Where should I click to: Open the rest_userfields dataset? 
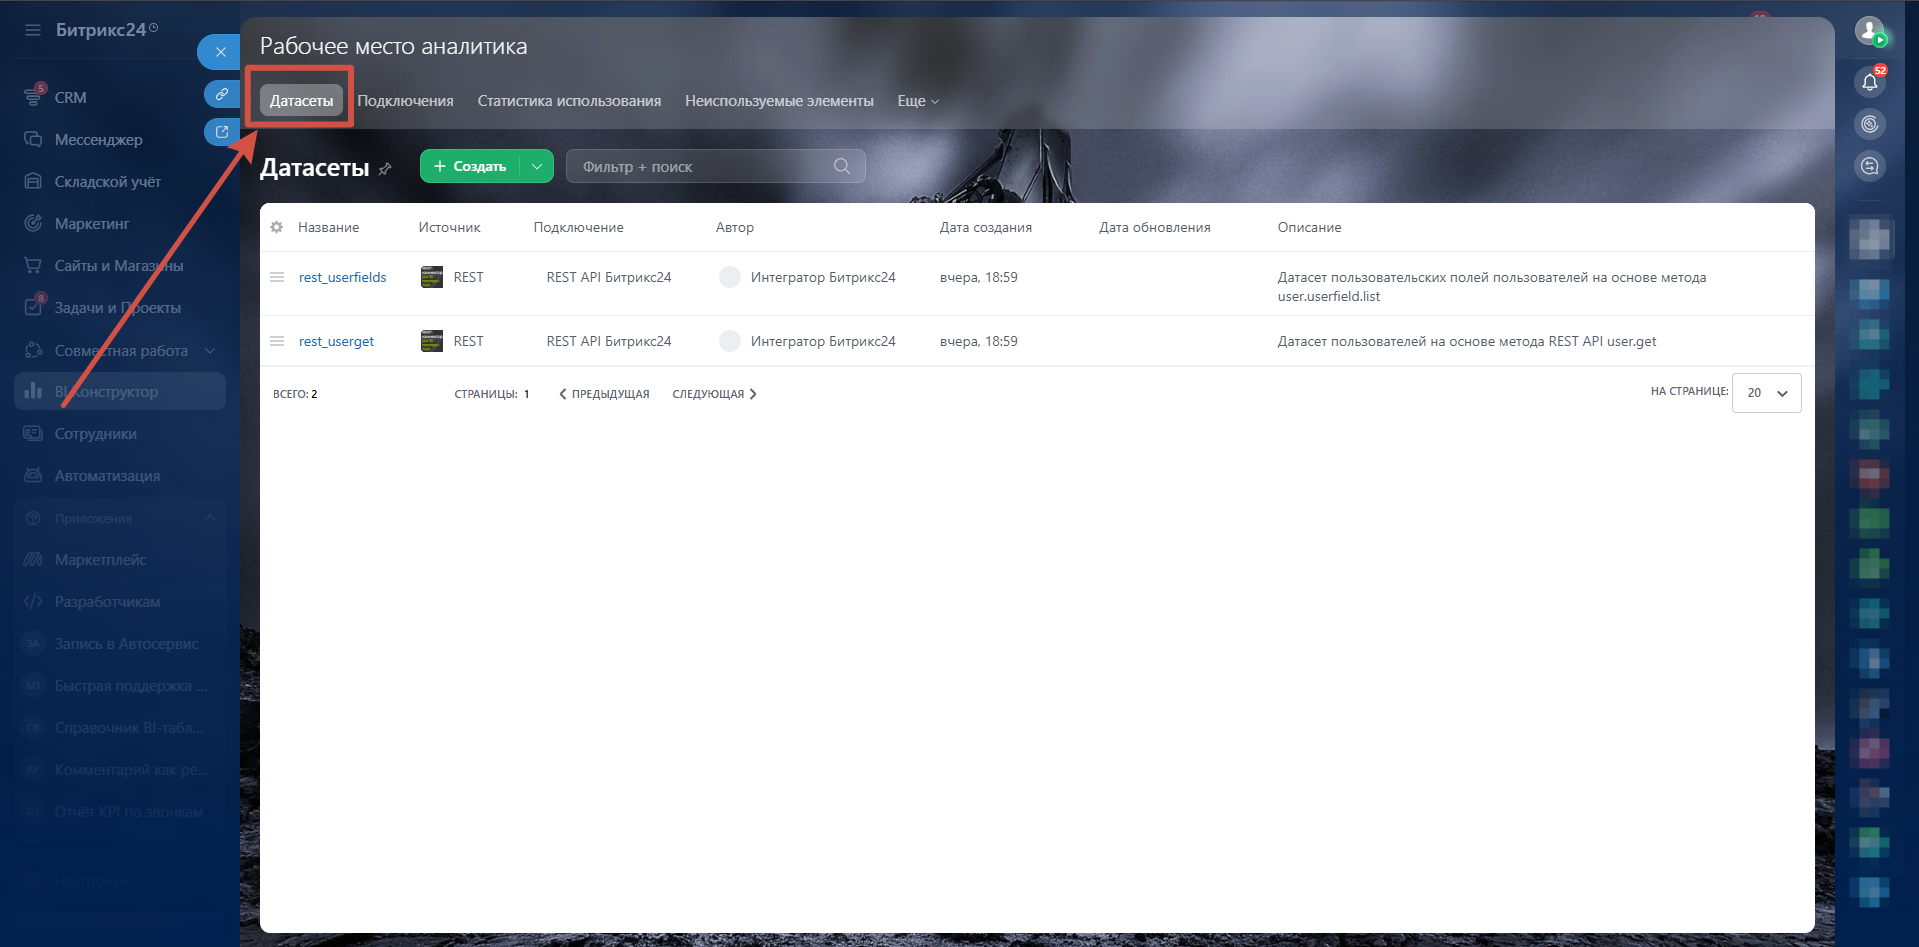(342, 277)
